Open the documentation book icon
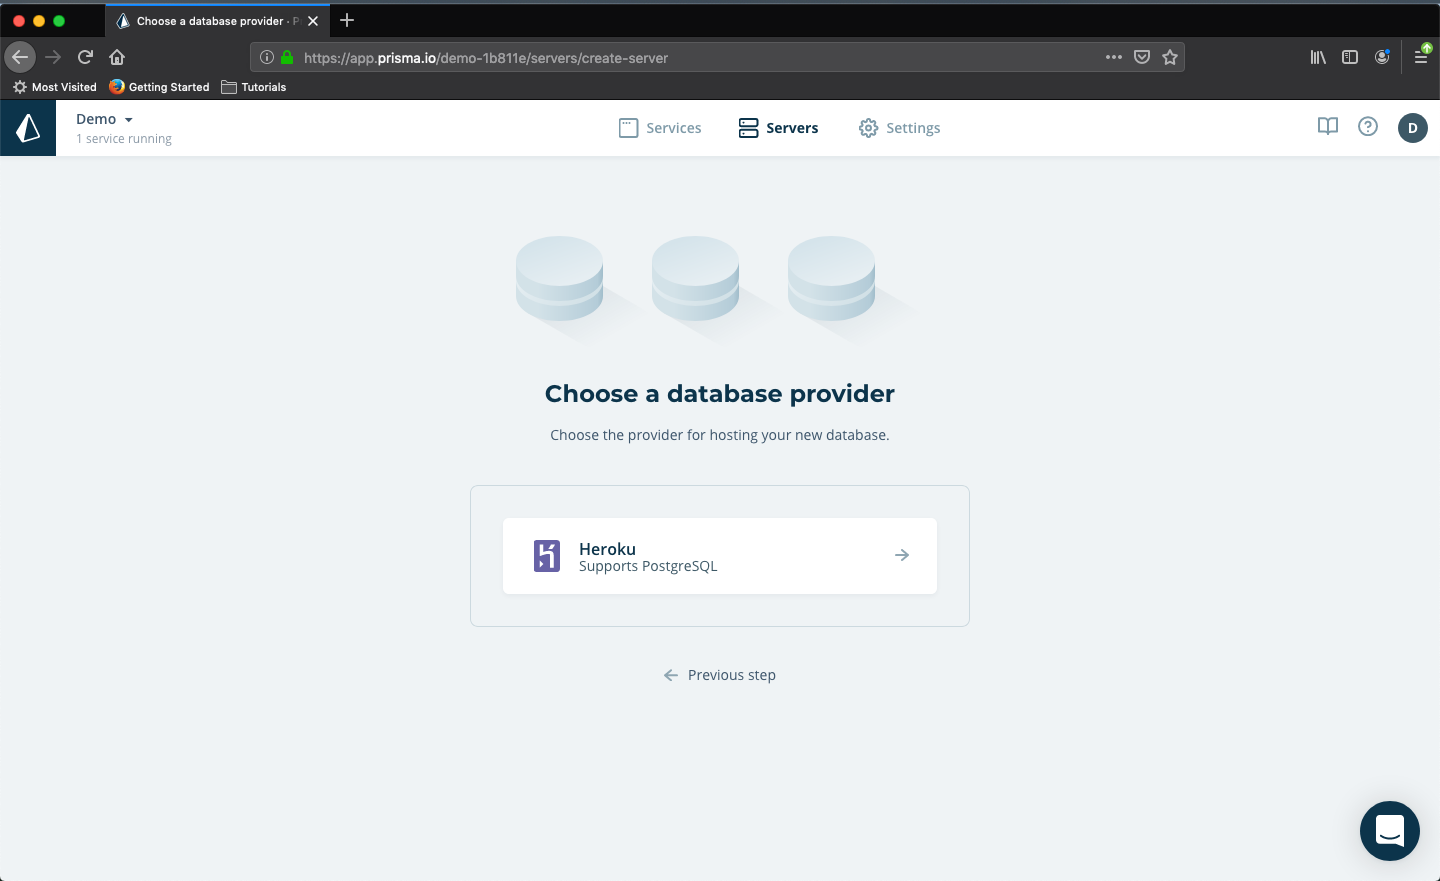1440x881 pixels. pos(1328,126)
